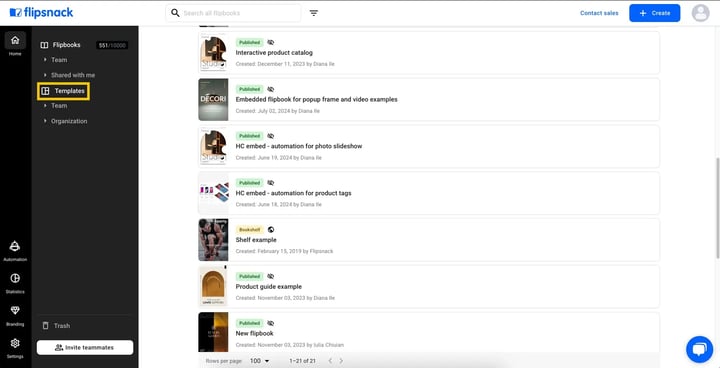The height and width of the screenshot is (368, 720).
Task: Open Product guide example title
Action: [269, 287]
